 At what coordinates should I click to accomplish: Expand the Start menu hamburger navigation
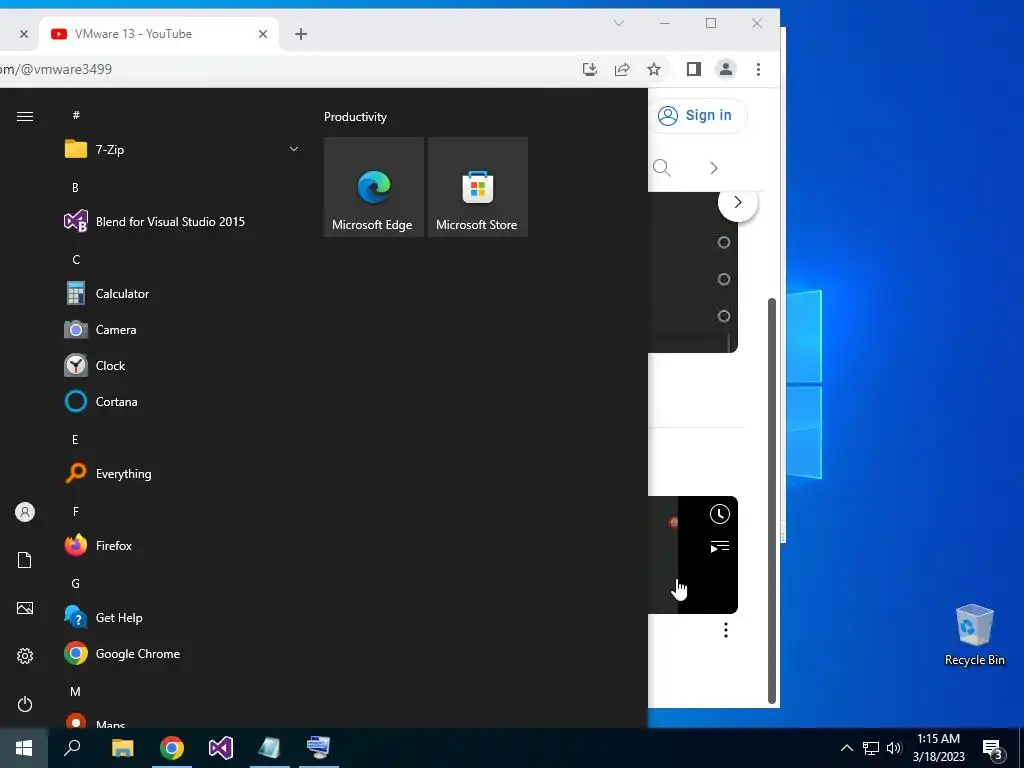point(25,116)
